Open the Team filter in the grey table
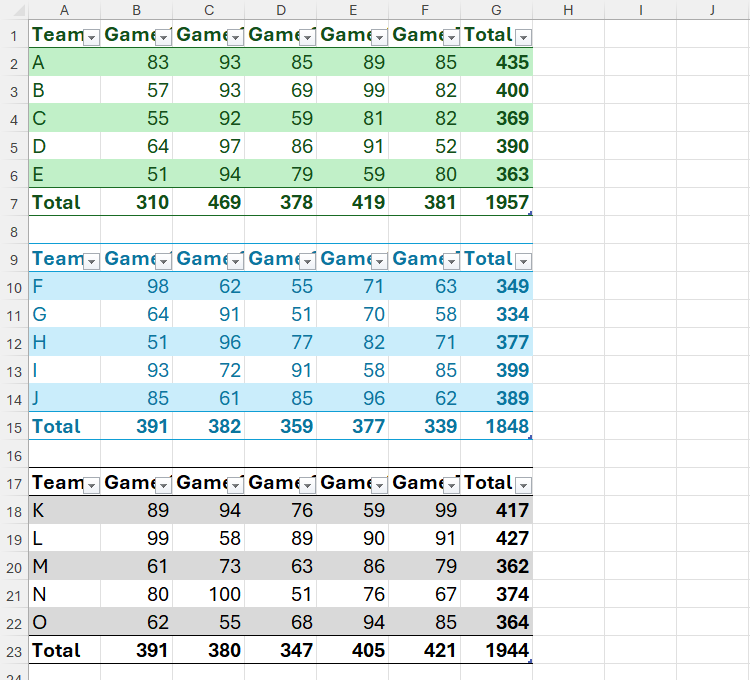750x680 pixels. (91, 485)
